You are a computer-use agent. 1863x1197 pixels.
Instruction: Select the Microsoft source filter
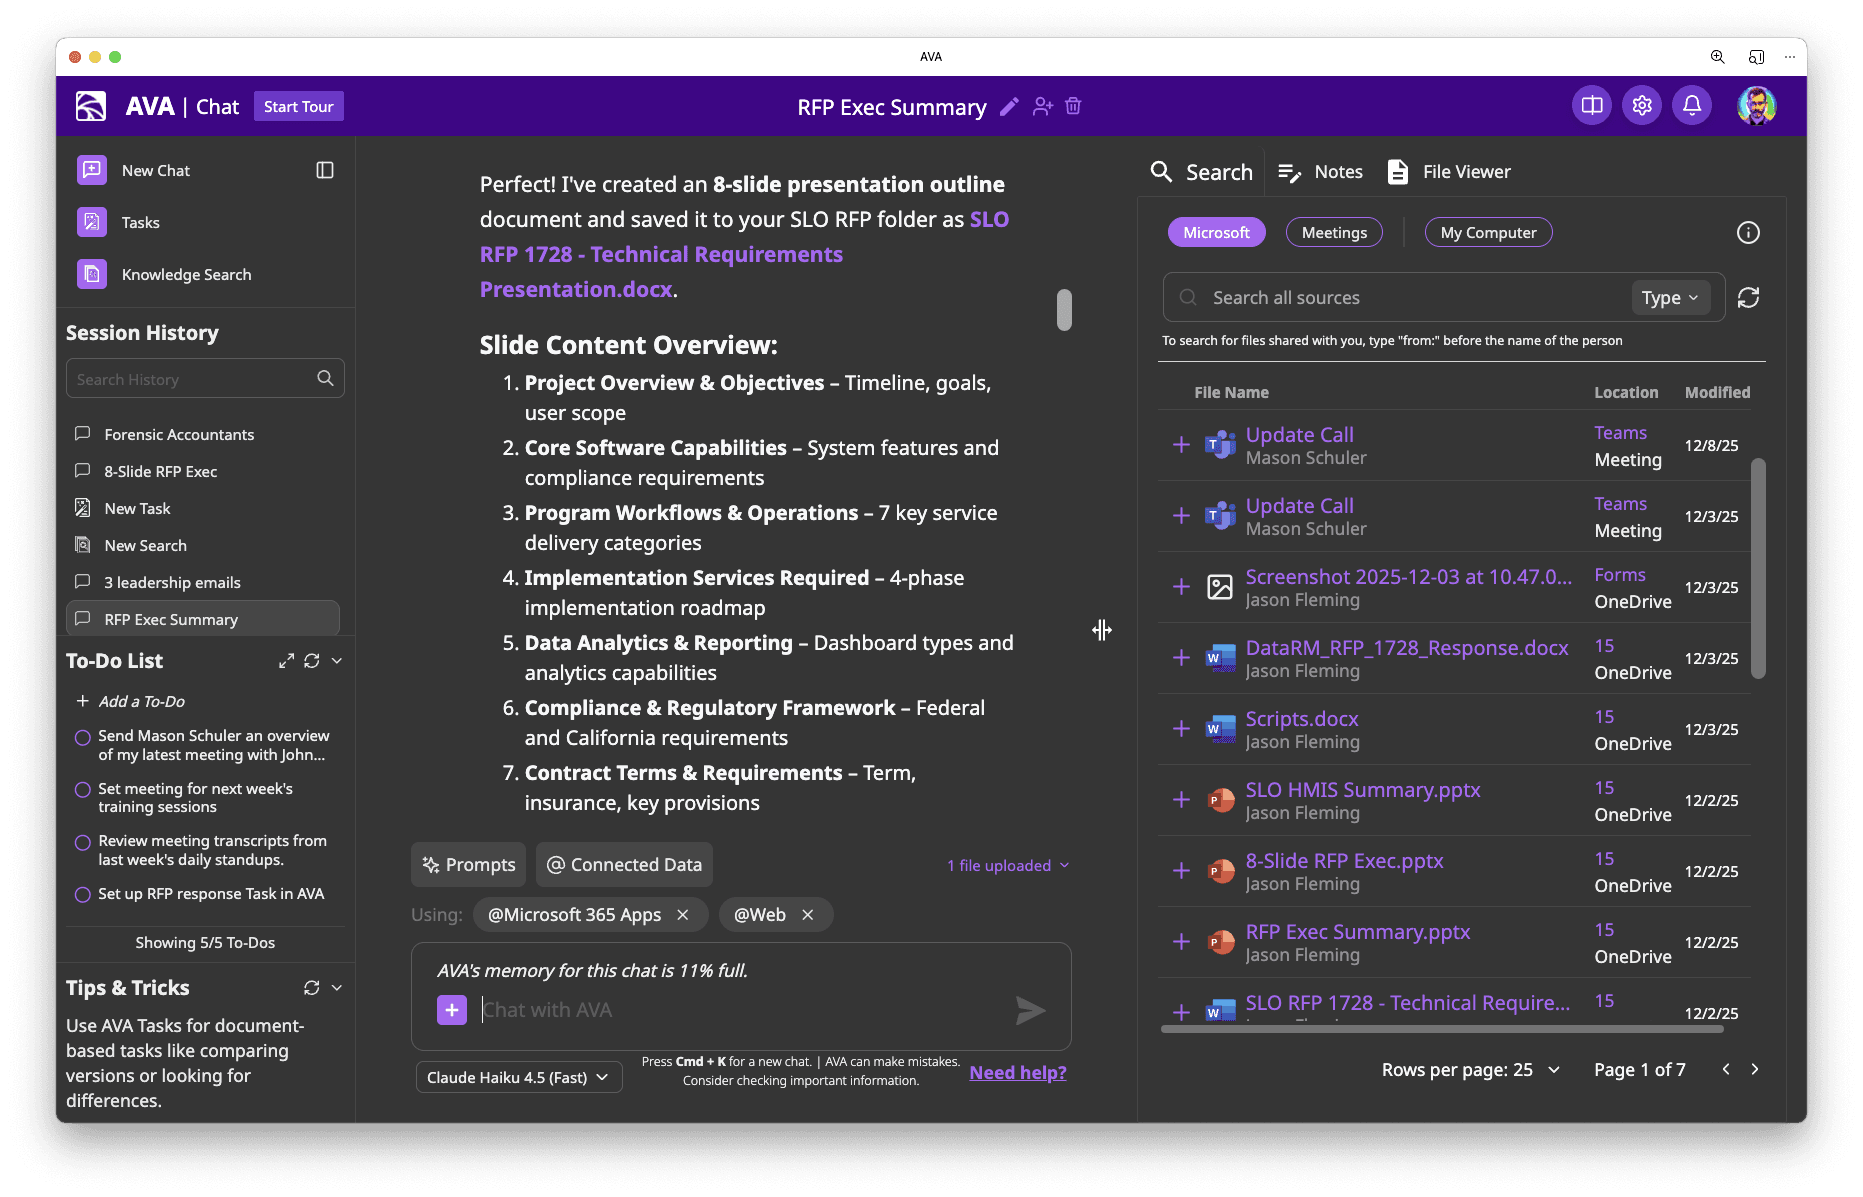tap(1216, 232)
